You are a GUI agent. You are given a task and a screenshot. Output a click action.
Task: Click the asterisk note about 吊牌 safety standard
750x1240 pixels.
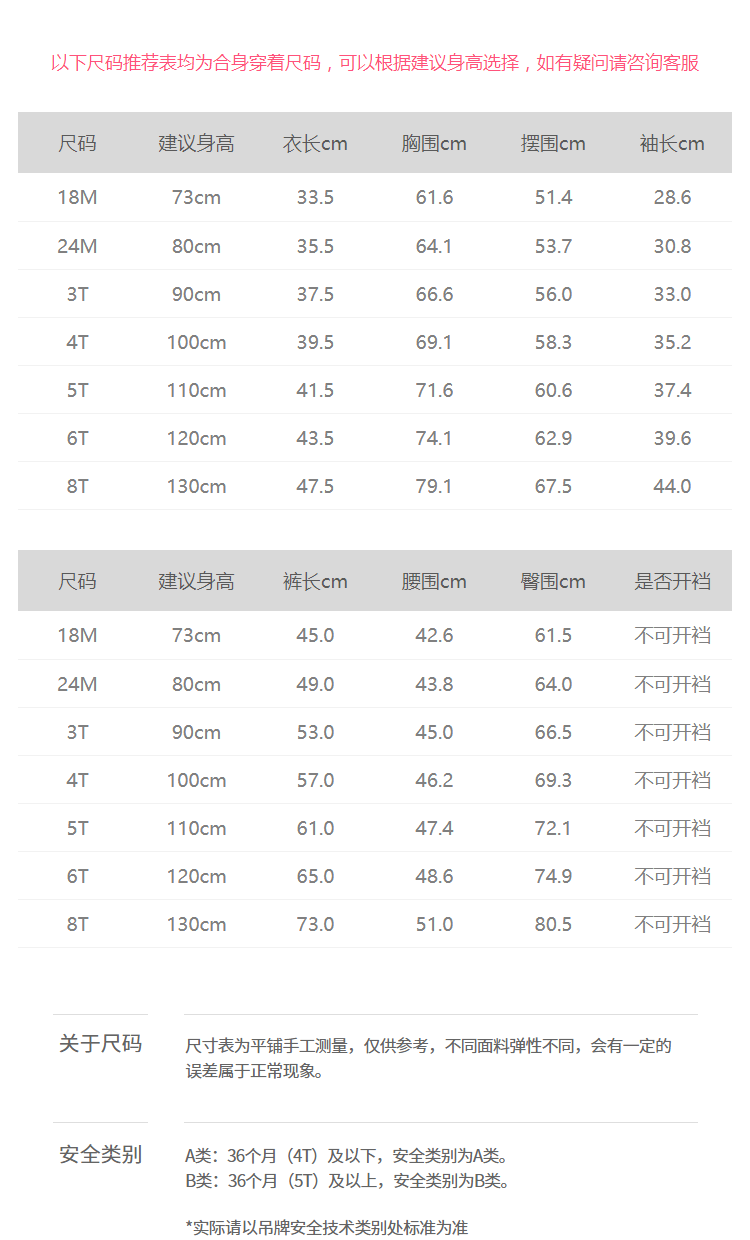pyautogui.click(x=326, y=1227)
